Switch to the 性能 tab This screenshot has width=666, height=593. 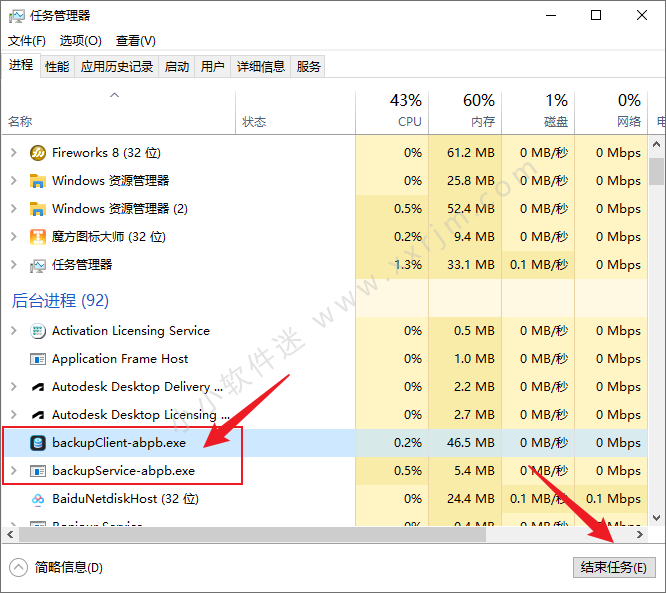point(57,67)
